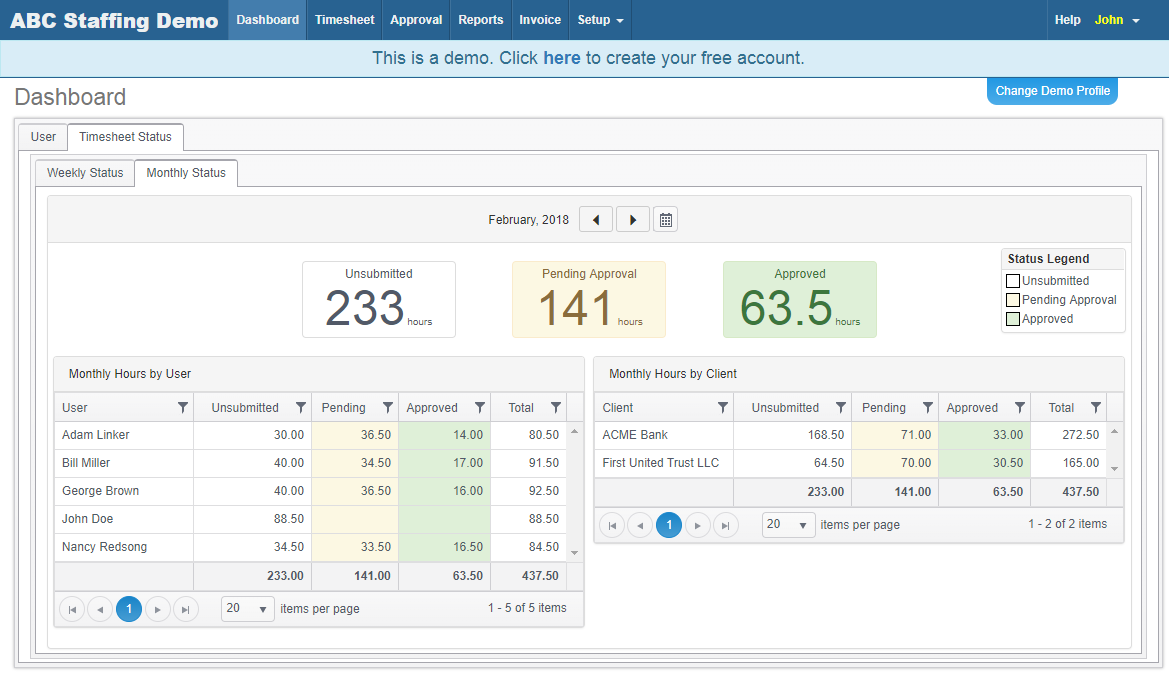1169x675 pixels.
Task: Click the February, 2018 month label
Action: (529, 220)
